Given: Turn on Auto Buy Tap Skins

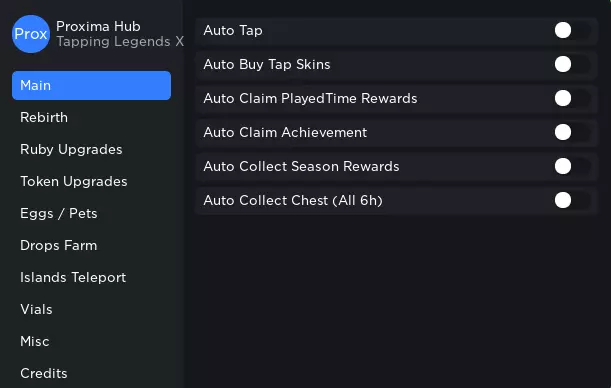Looking at the screenshot, I should coord(572,64).
